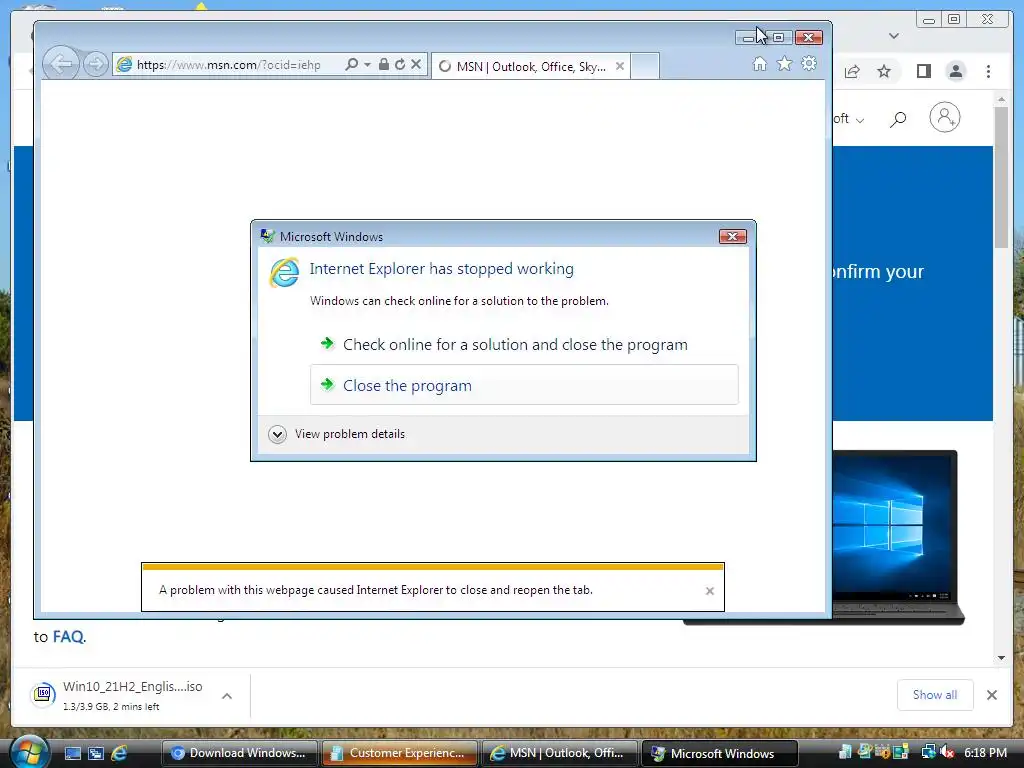Switch to Microsoft Windows taskbar button
The width and height of the screenshot is (1024, 768).
tap(719, 753)
